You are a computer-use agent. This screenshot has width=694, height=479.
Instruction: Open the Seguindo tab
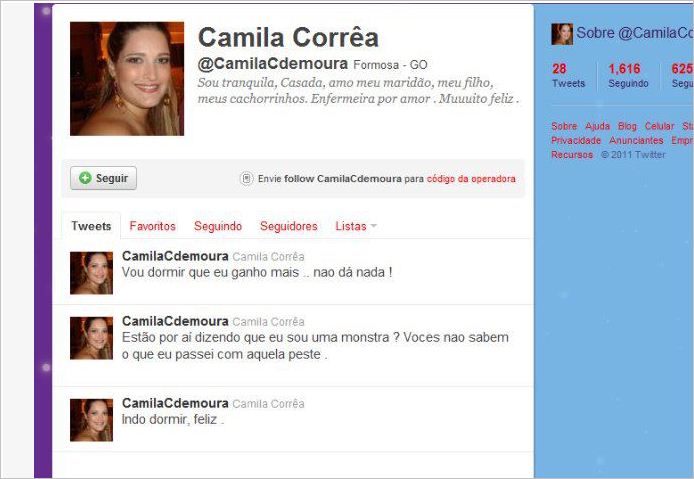tap(218, 226)
